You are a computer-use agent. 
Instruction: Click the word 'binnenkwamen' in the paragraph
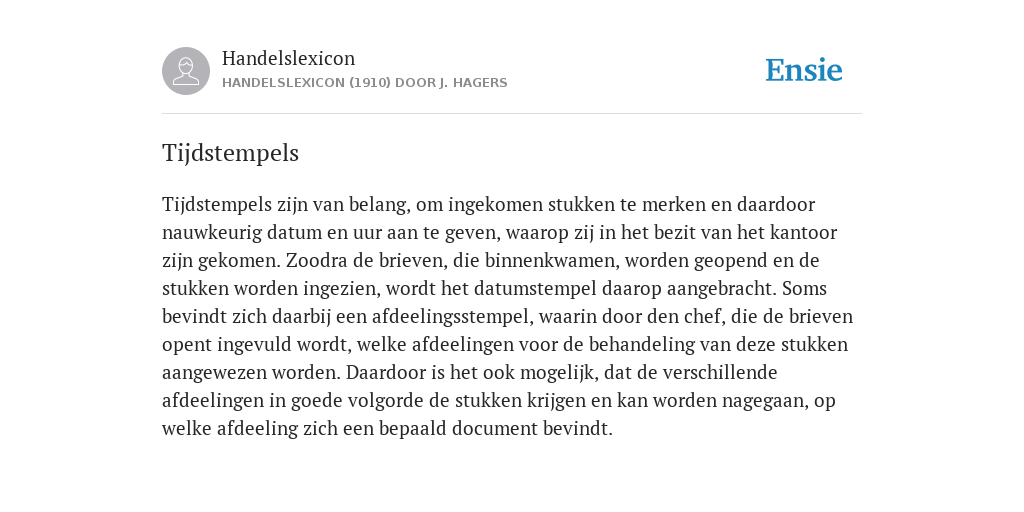pyautogui.click(x=552, y=261)
